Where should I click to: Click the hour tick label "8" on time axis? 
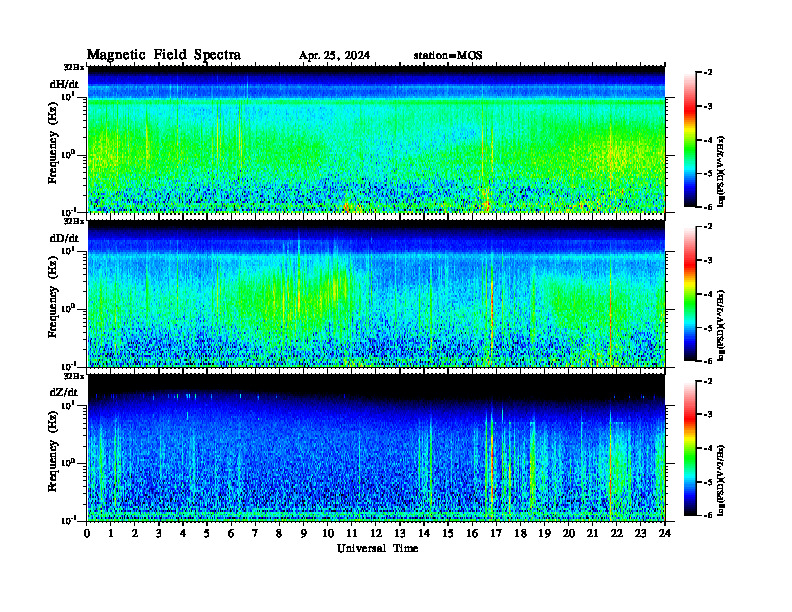tap(279, 534)
